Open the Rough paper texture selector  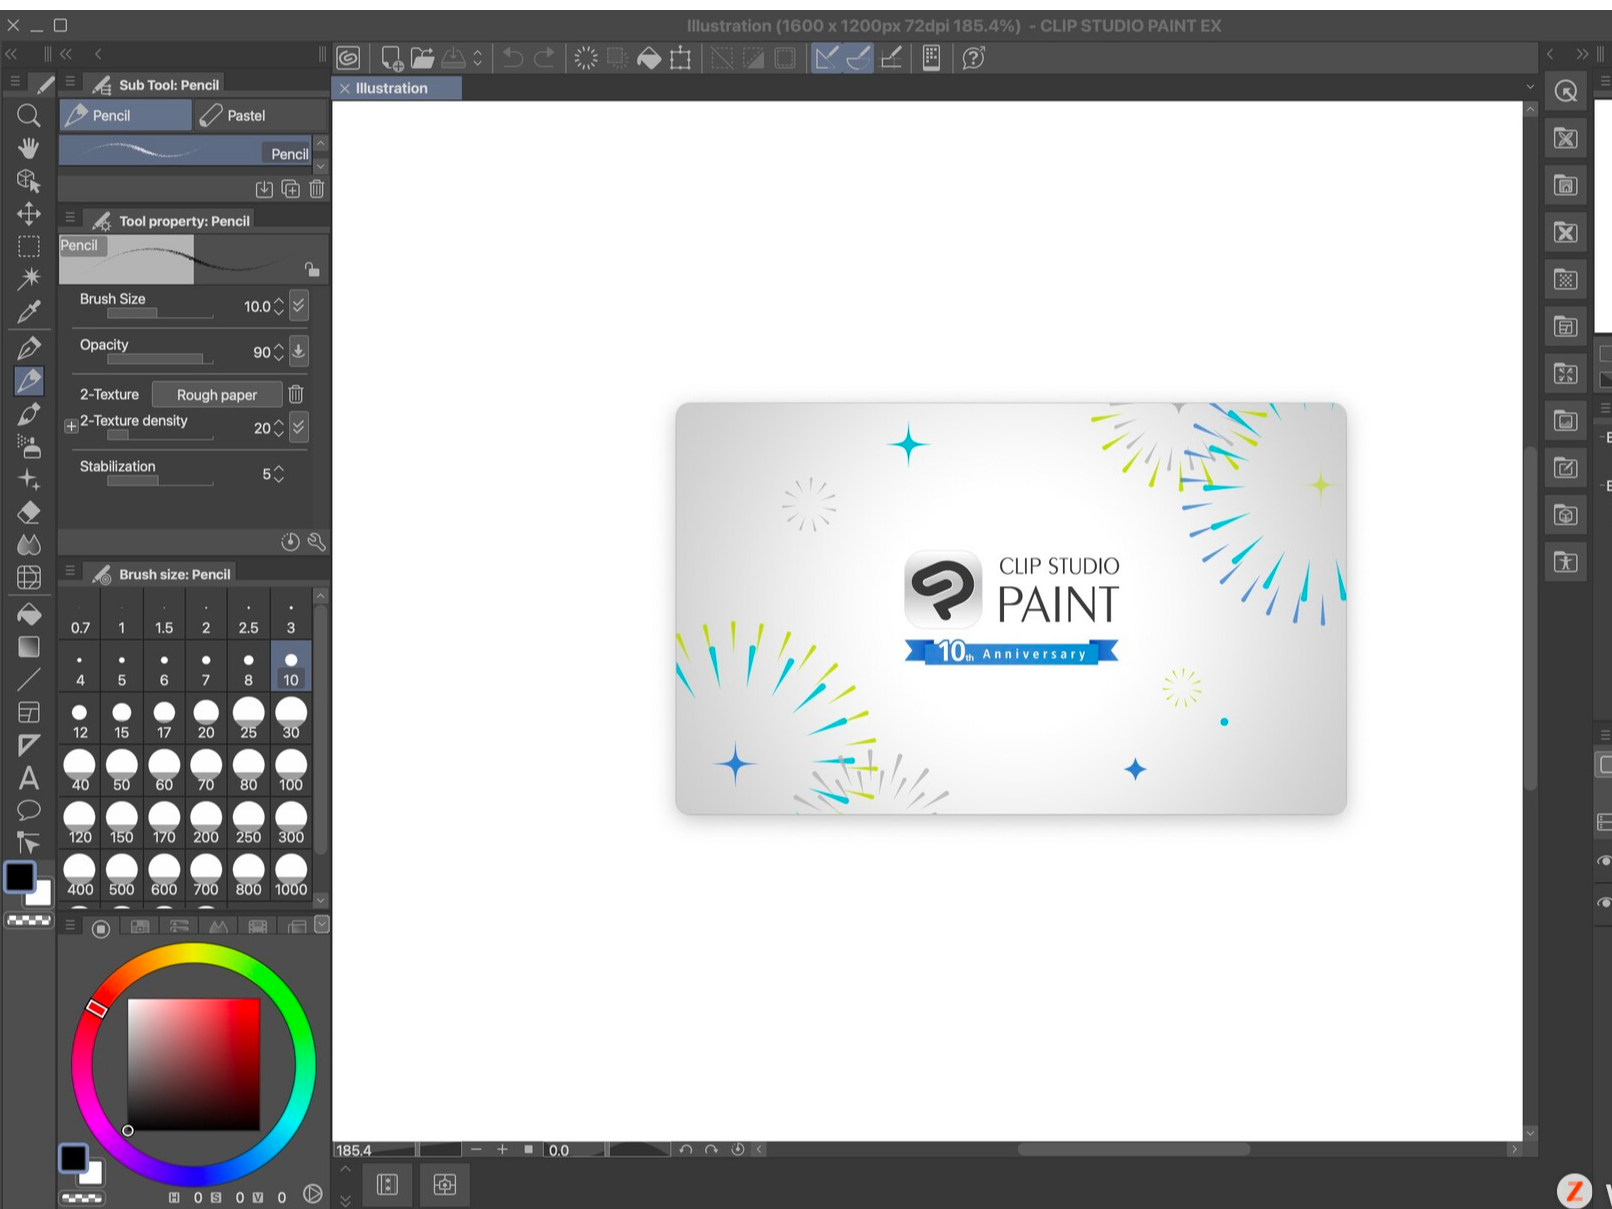tap(216, 394)
